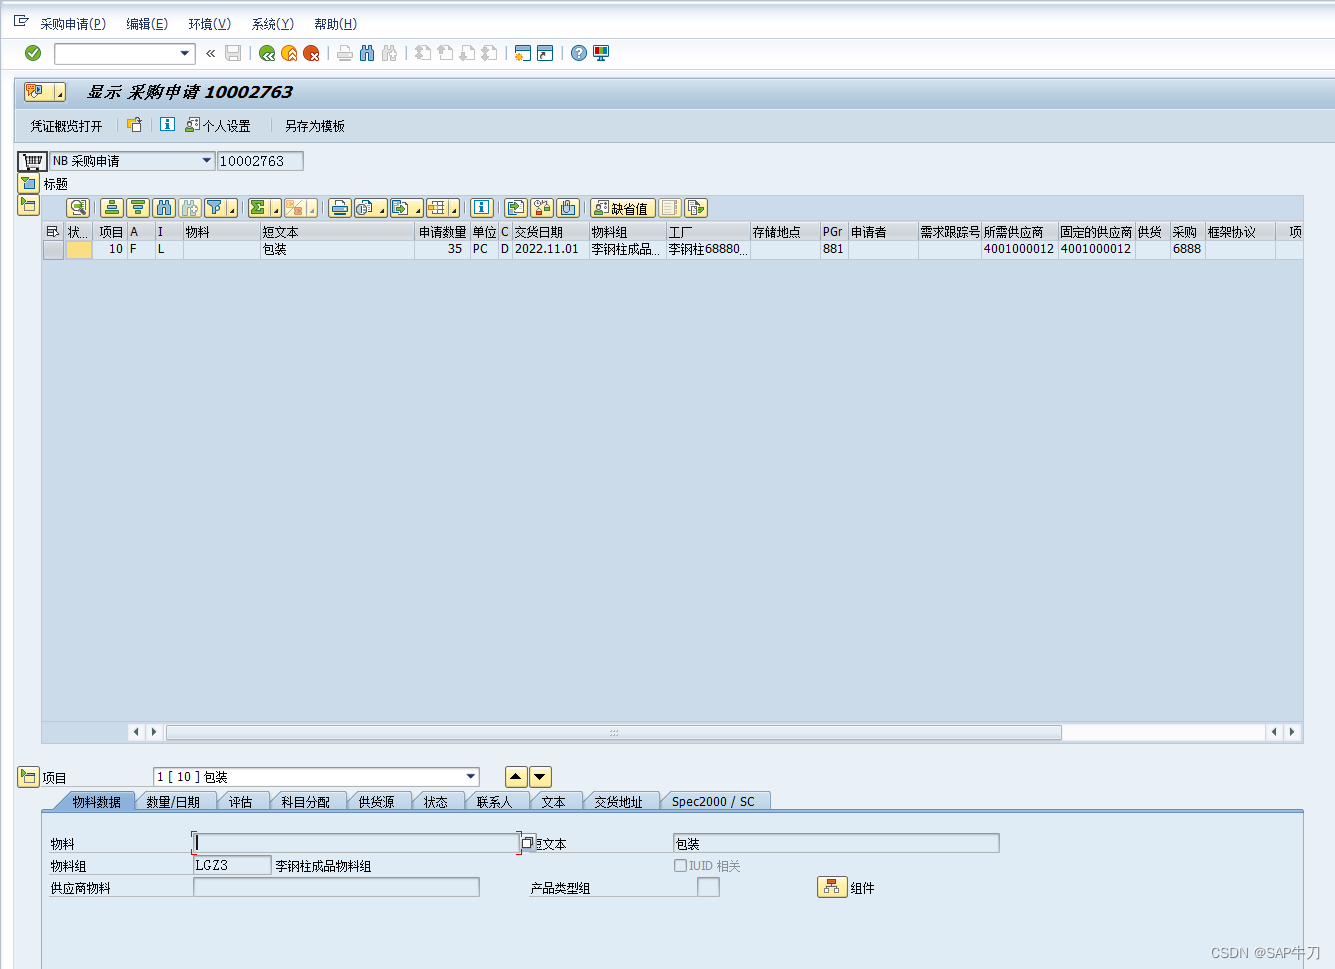Open the 环境(V) menu
Image resolution: width=1335 pixels, height=969 pixels.
(210, 24)
